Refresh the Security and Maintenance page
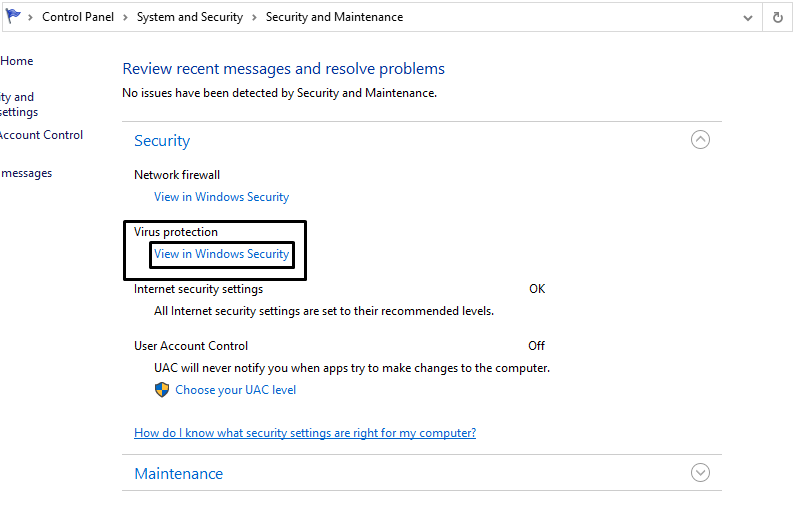Screen dimensions: 795x505 pyautogui.click(x=777, y=18)
